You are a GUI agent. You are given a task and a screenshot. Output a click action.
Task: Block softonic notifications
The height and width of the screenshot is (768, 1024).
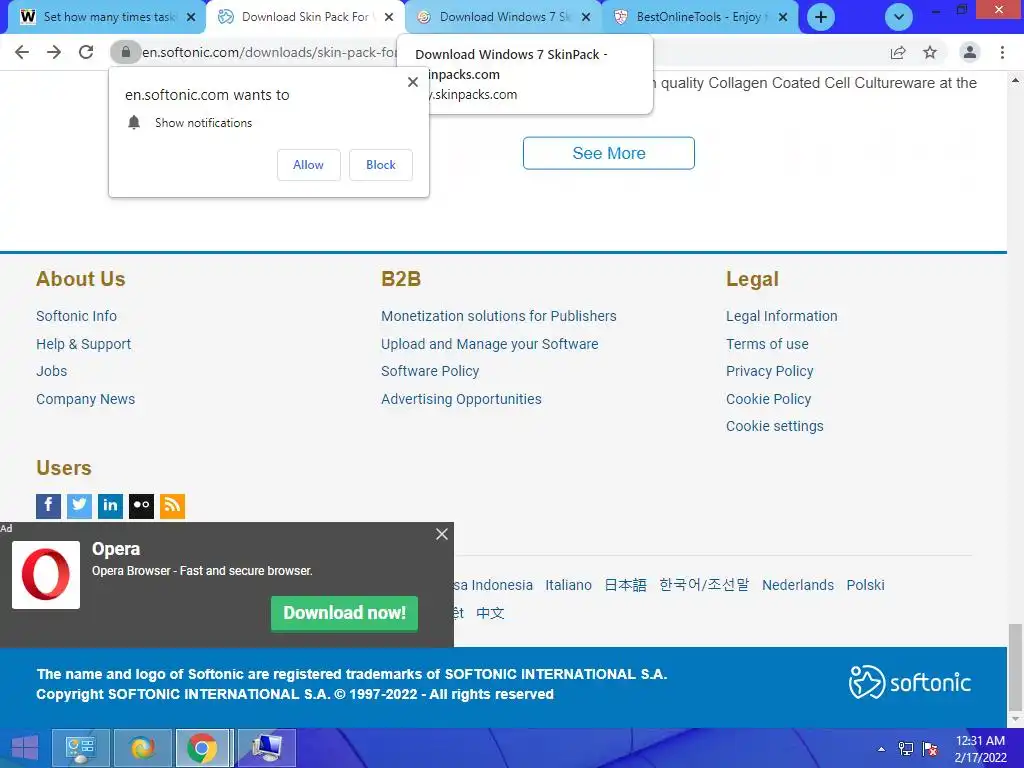pyautogui.click(x=381, y=165)
